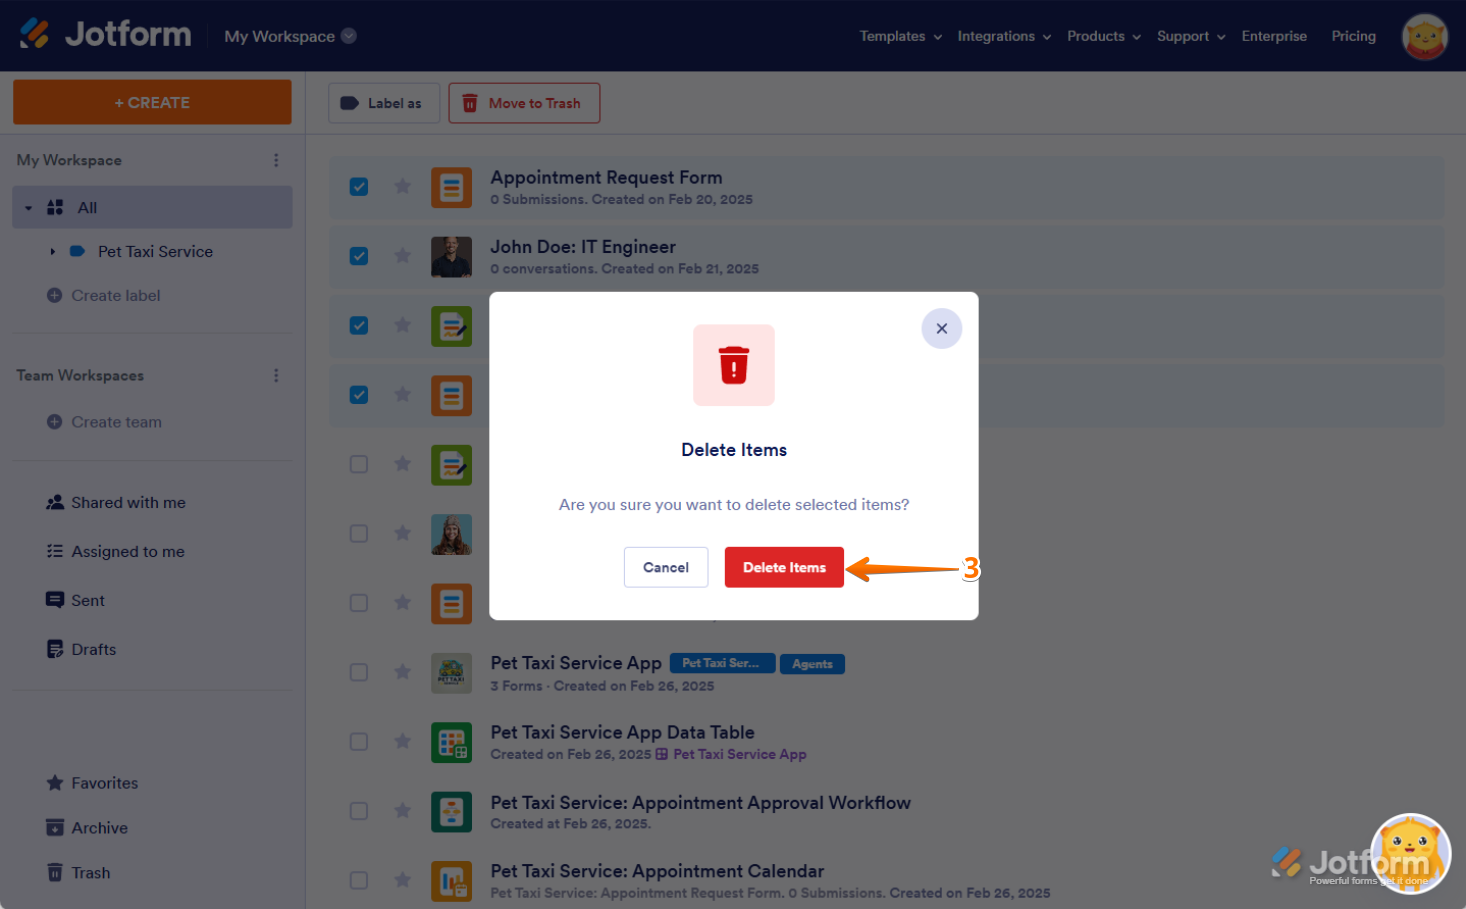This screenshot has width=1466, height=909.
Task: Uncheck the John Doe: IT Engineer checkbox
Action: [359, 256]
